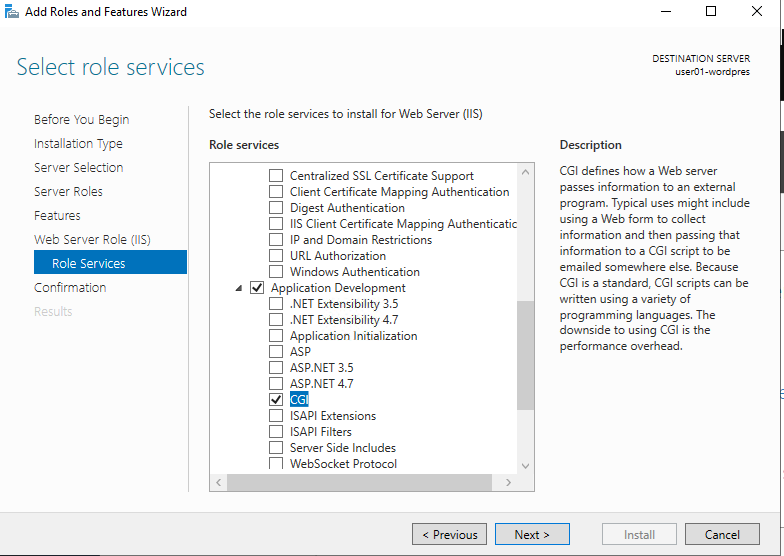Uncheck the CGI checkbox
The height and width of the screenshot is (556, 784).
276,400
